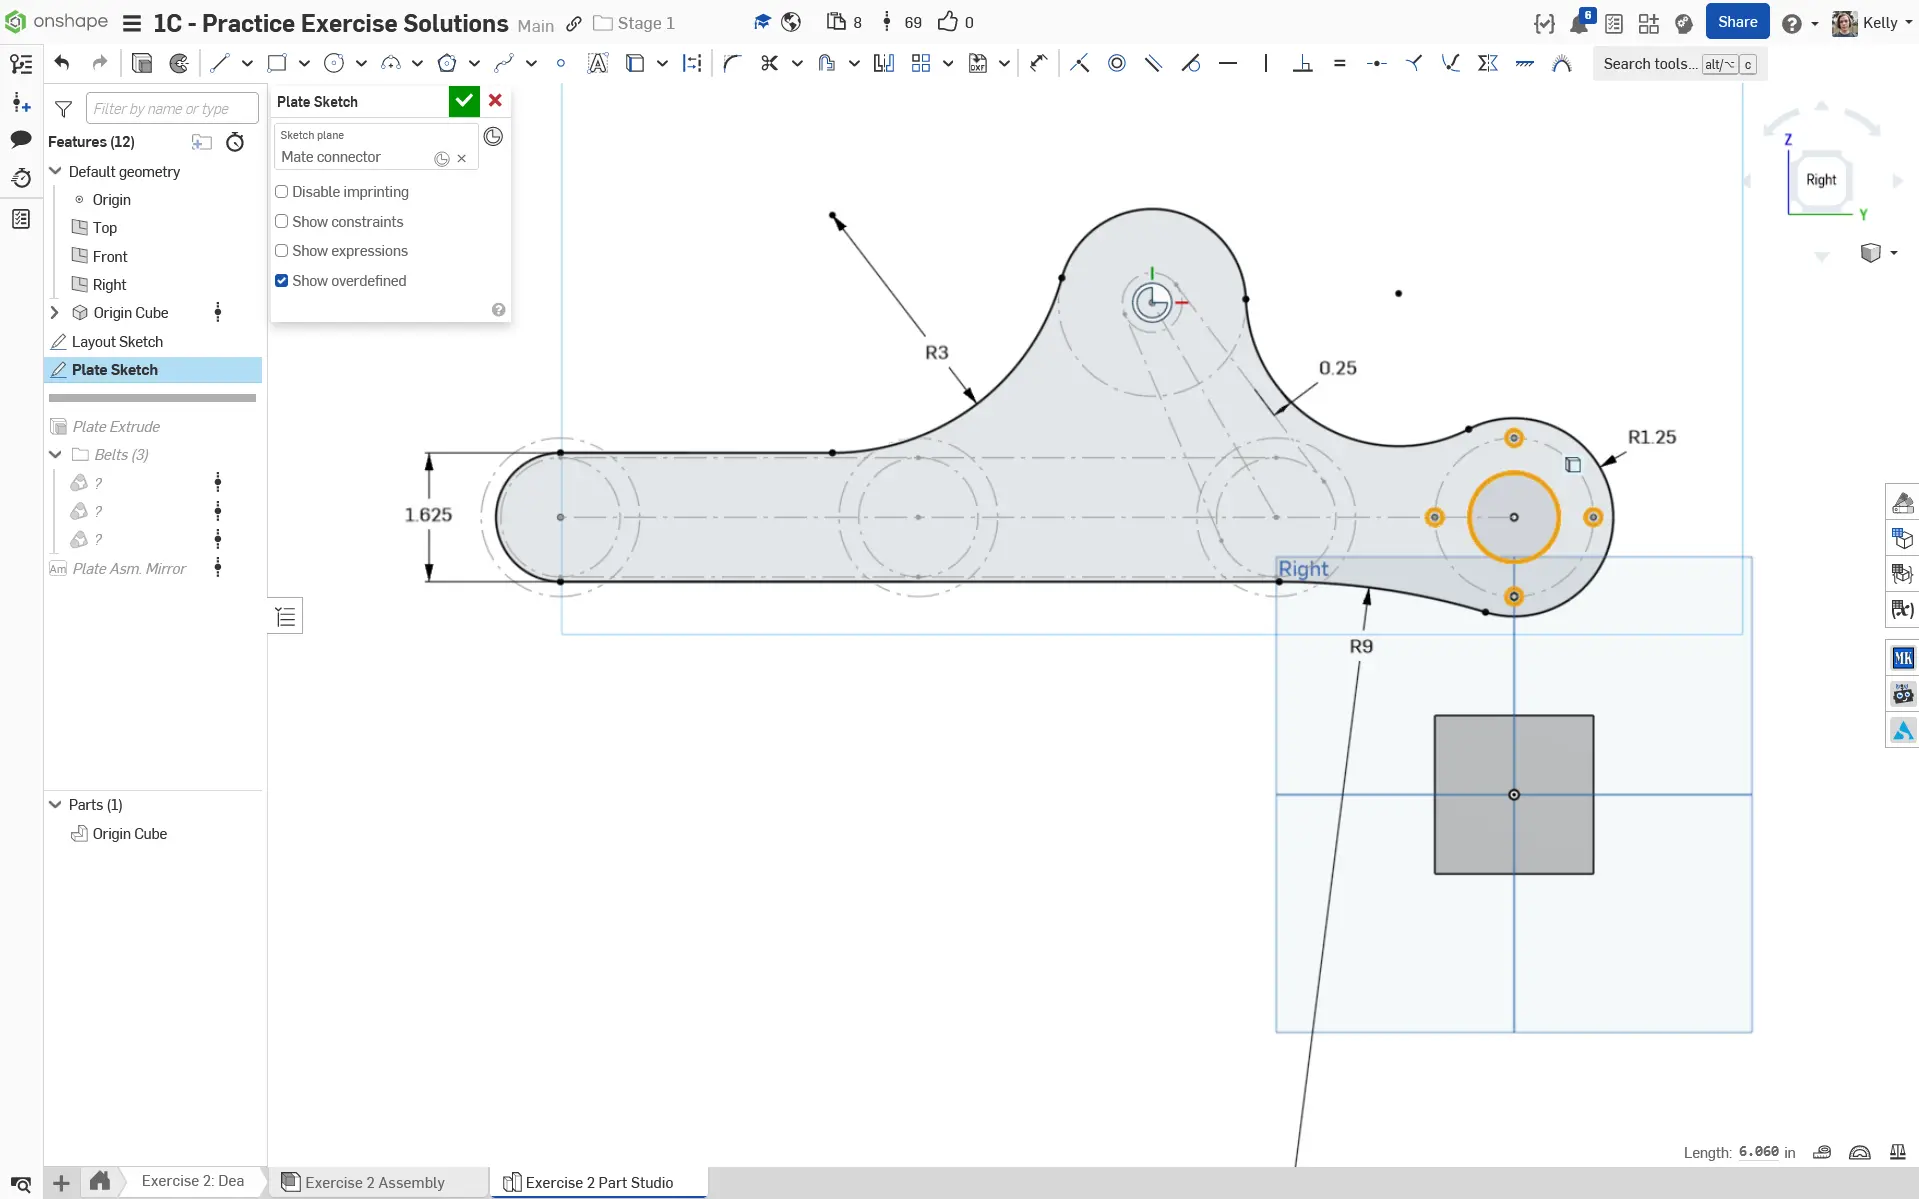Select the Line sketch tool
Screen dimensions: 1919x1199
(220, 63)
